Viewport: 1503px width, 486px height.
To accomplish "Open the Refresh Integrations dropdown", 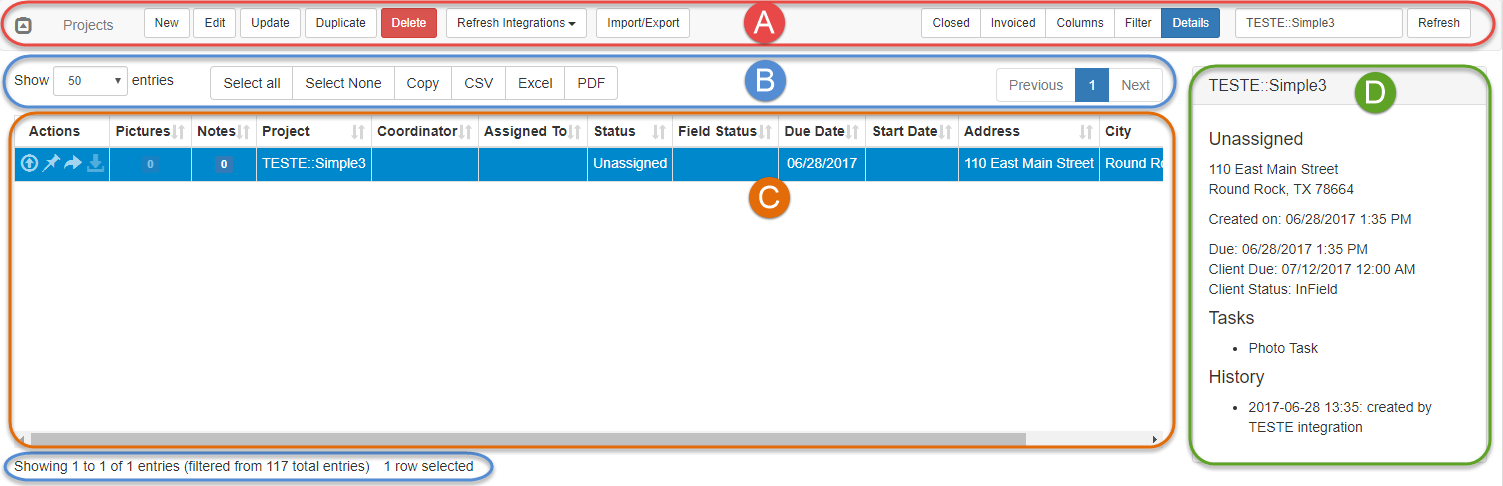I will click(x=516, y=23).
